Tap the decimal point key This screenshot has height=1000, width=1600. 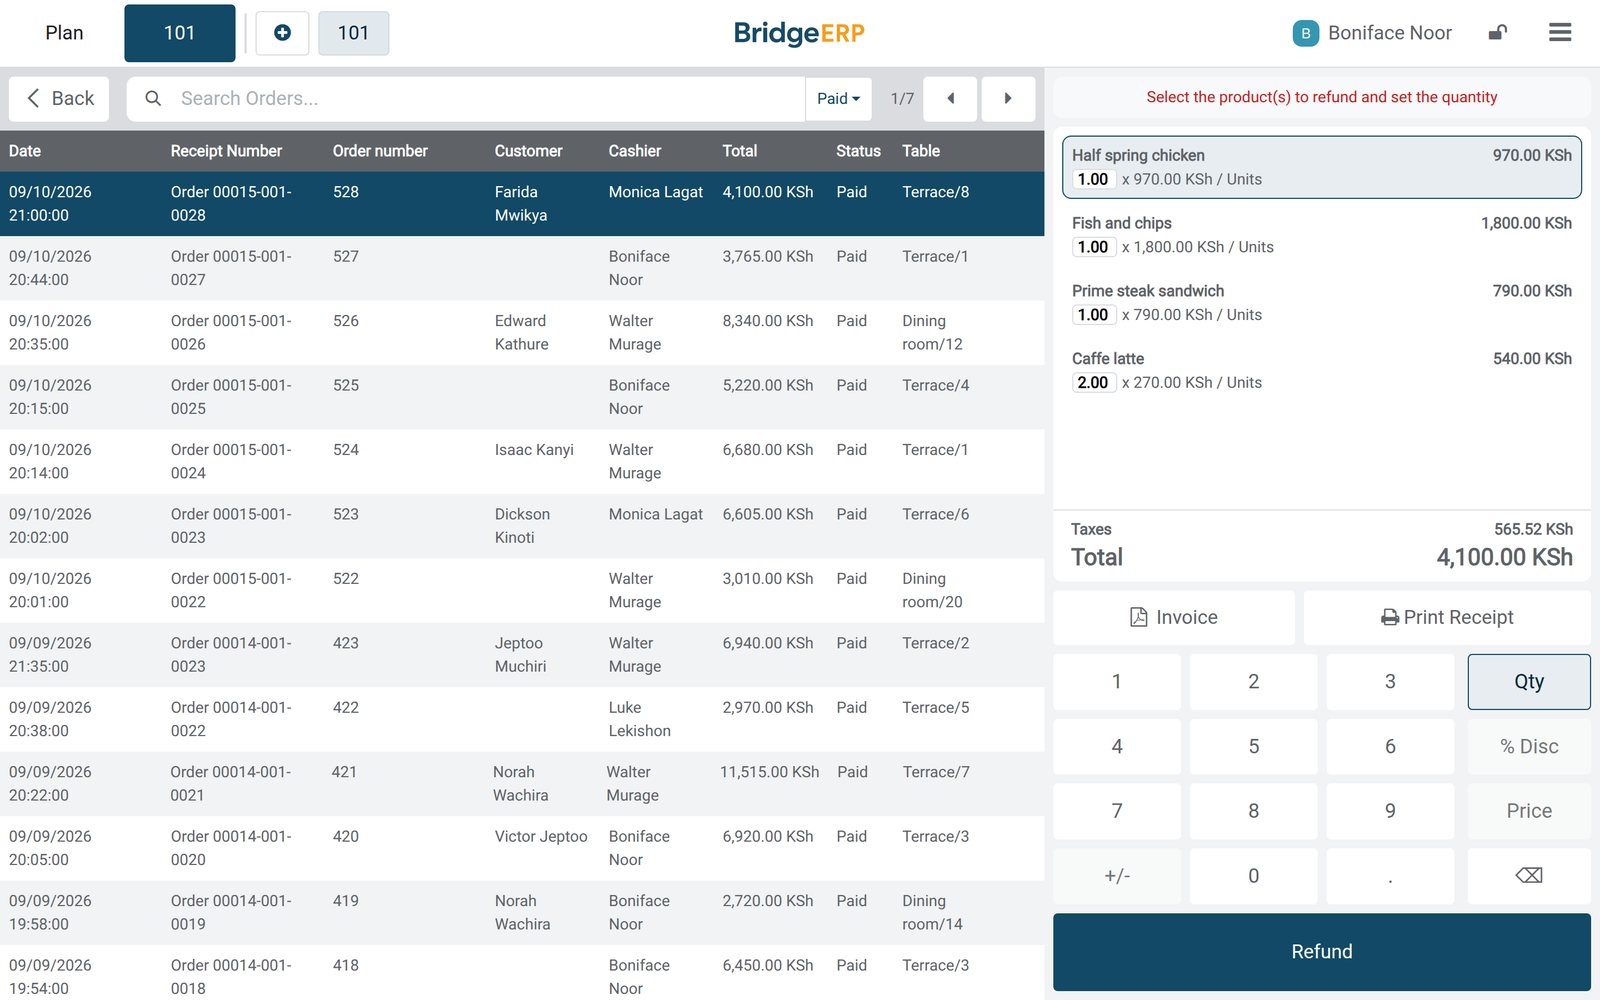(x=1390, y=876)
